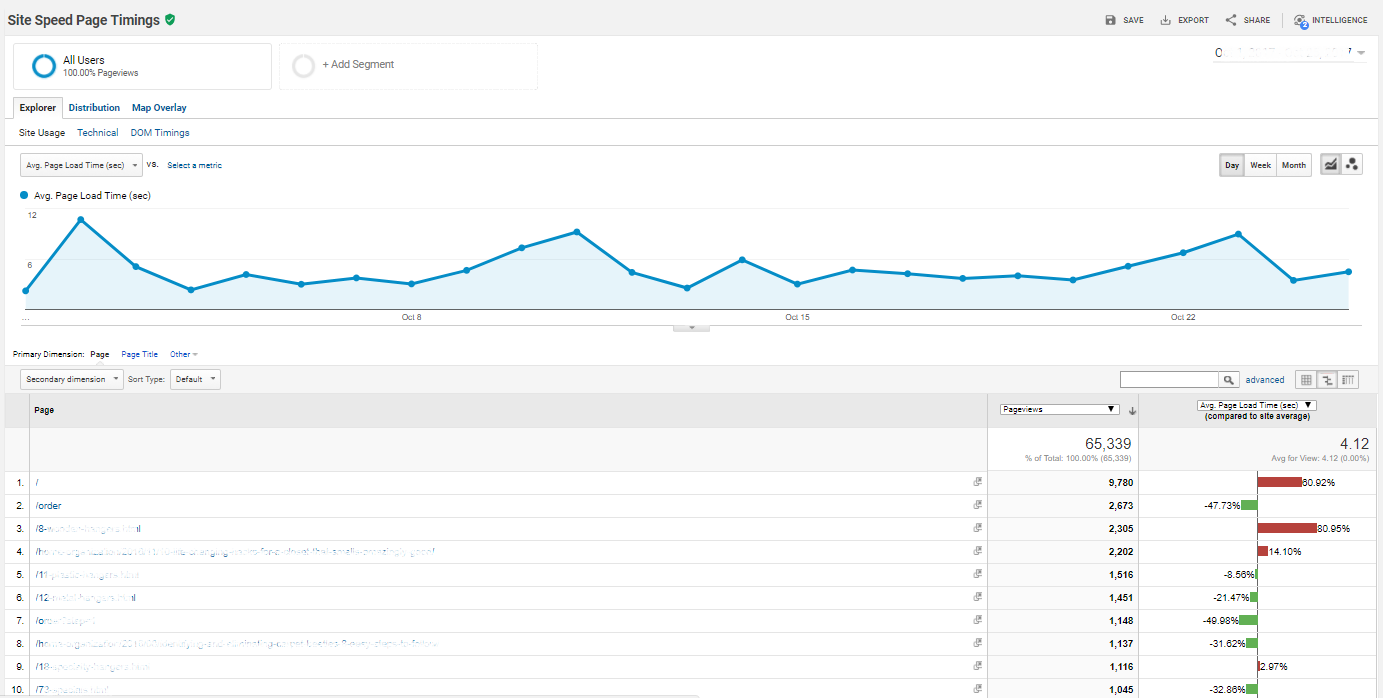Click the search magnifier above the table
The width and height of the screenshot is (1383, 698).
click(x=1229, y=379)
